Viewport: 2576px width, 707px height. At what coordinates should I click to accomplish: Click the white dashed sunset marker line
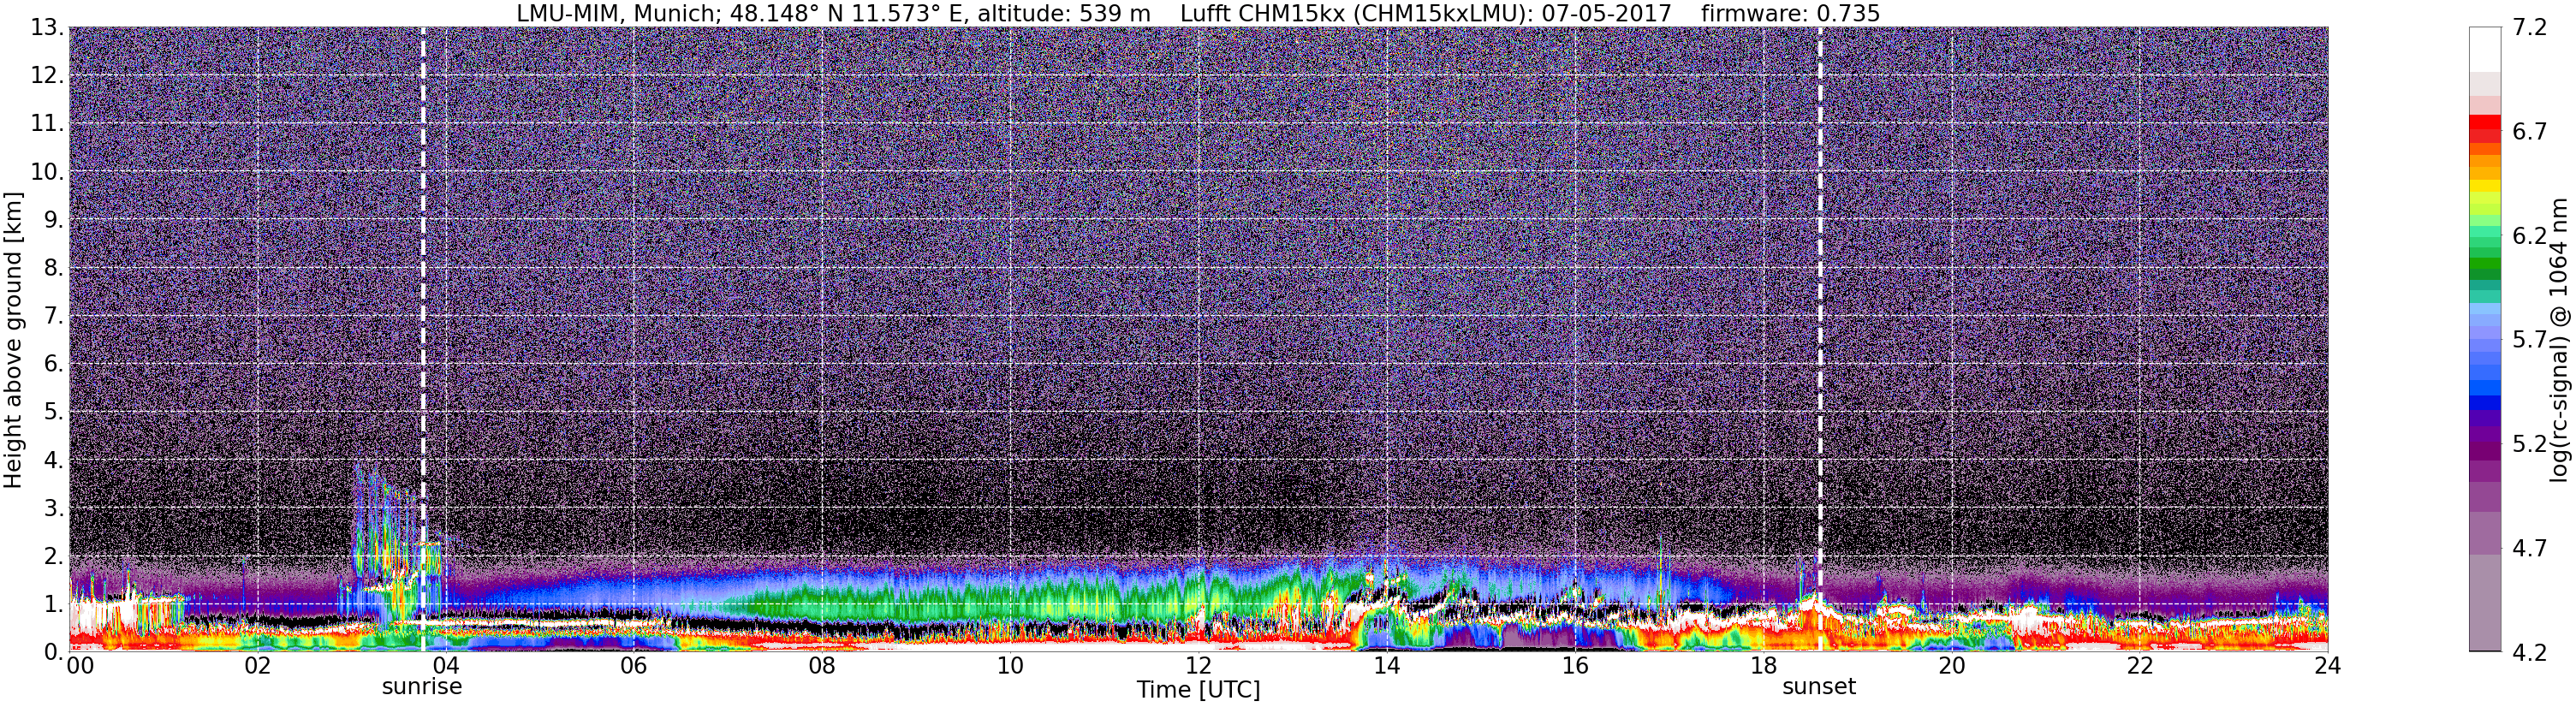tap(1820, 339)
